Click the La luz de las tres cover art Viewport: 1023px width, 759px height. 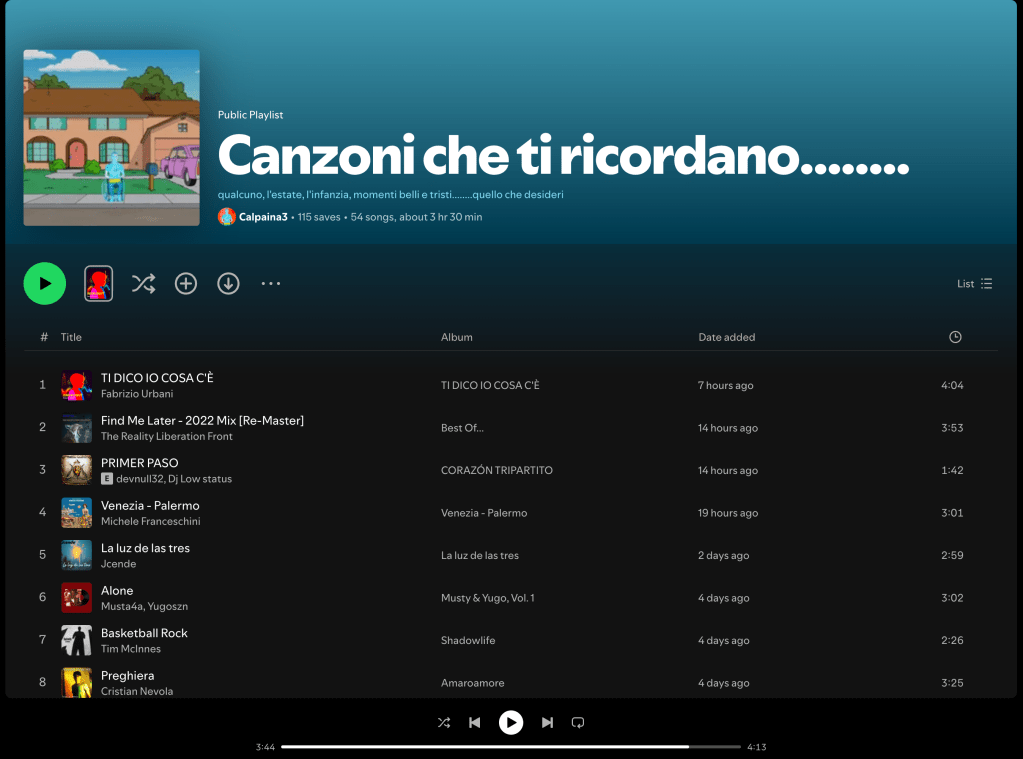76,555
